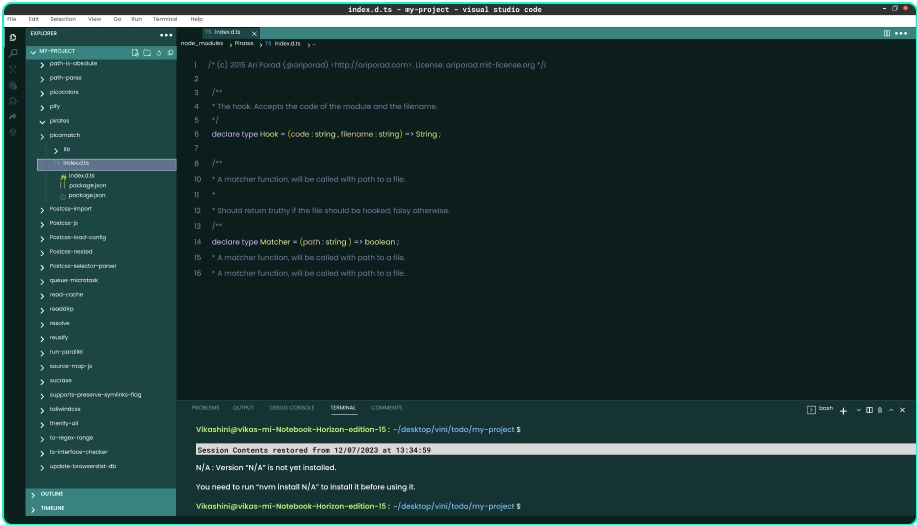The height and width of the screenshot is (525, 917).
Task: Split the editor to the right
Action: click(x=887, y=33)
